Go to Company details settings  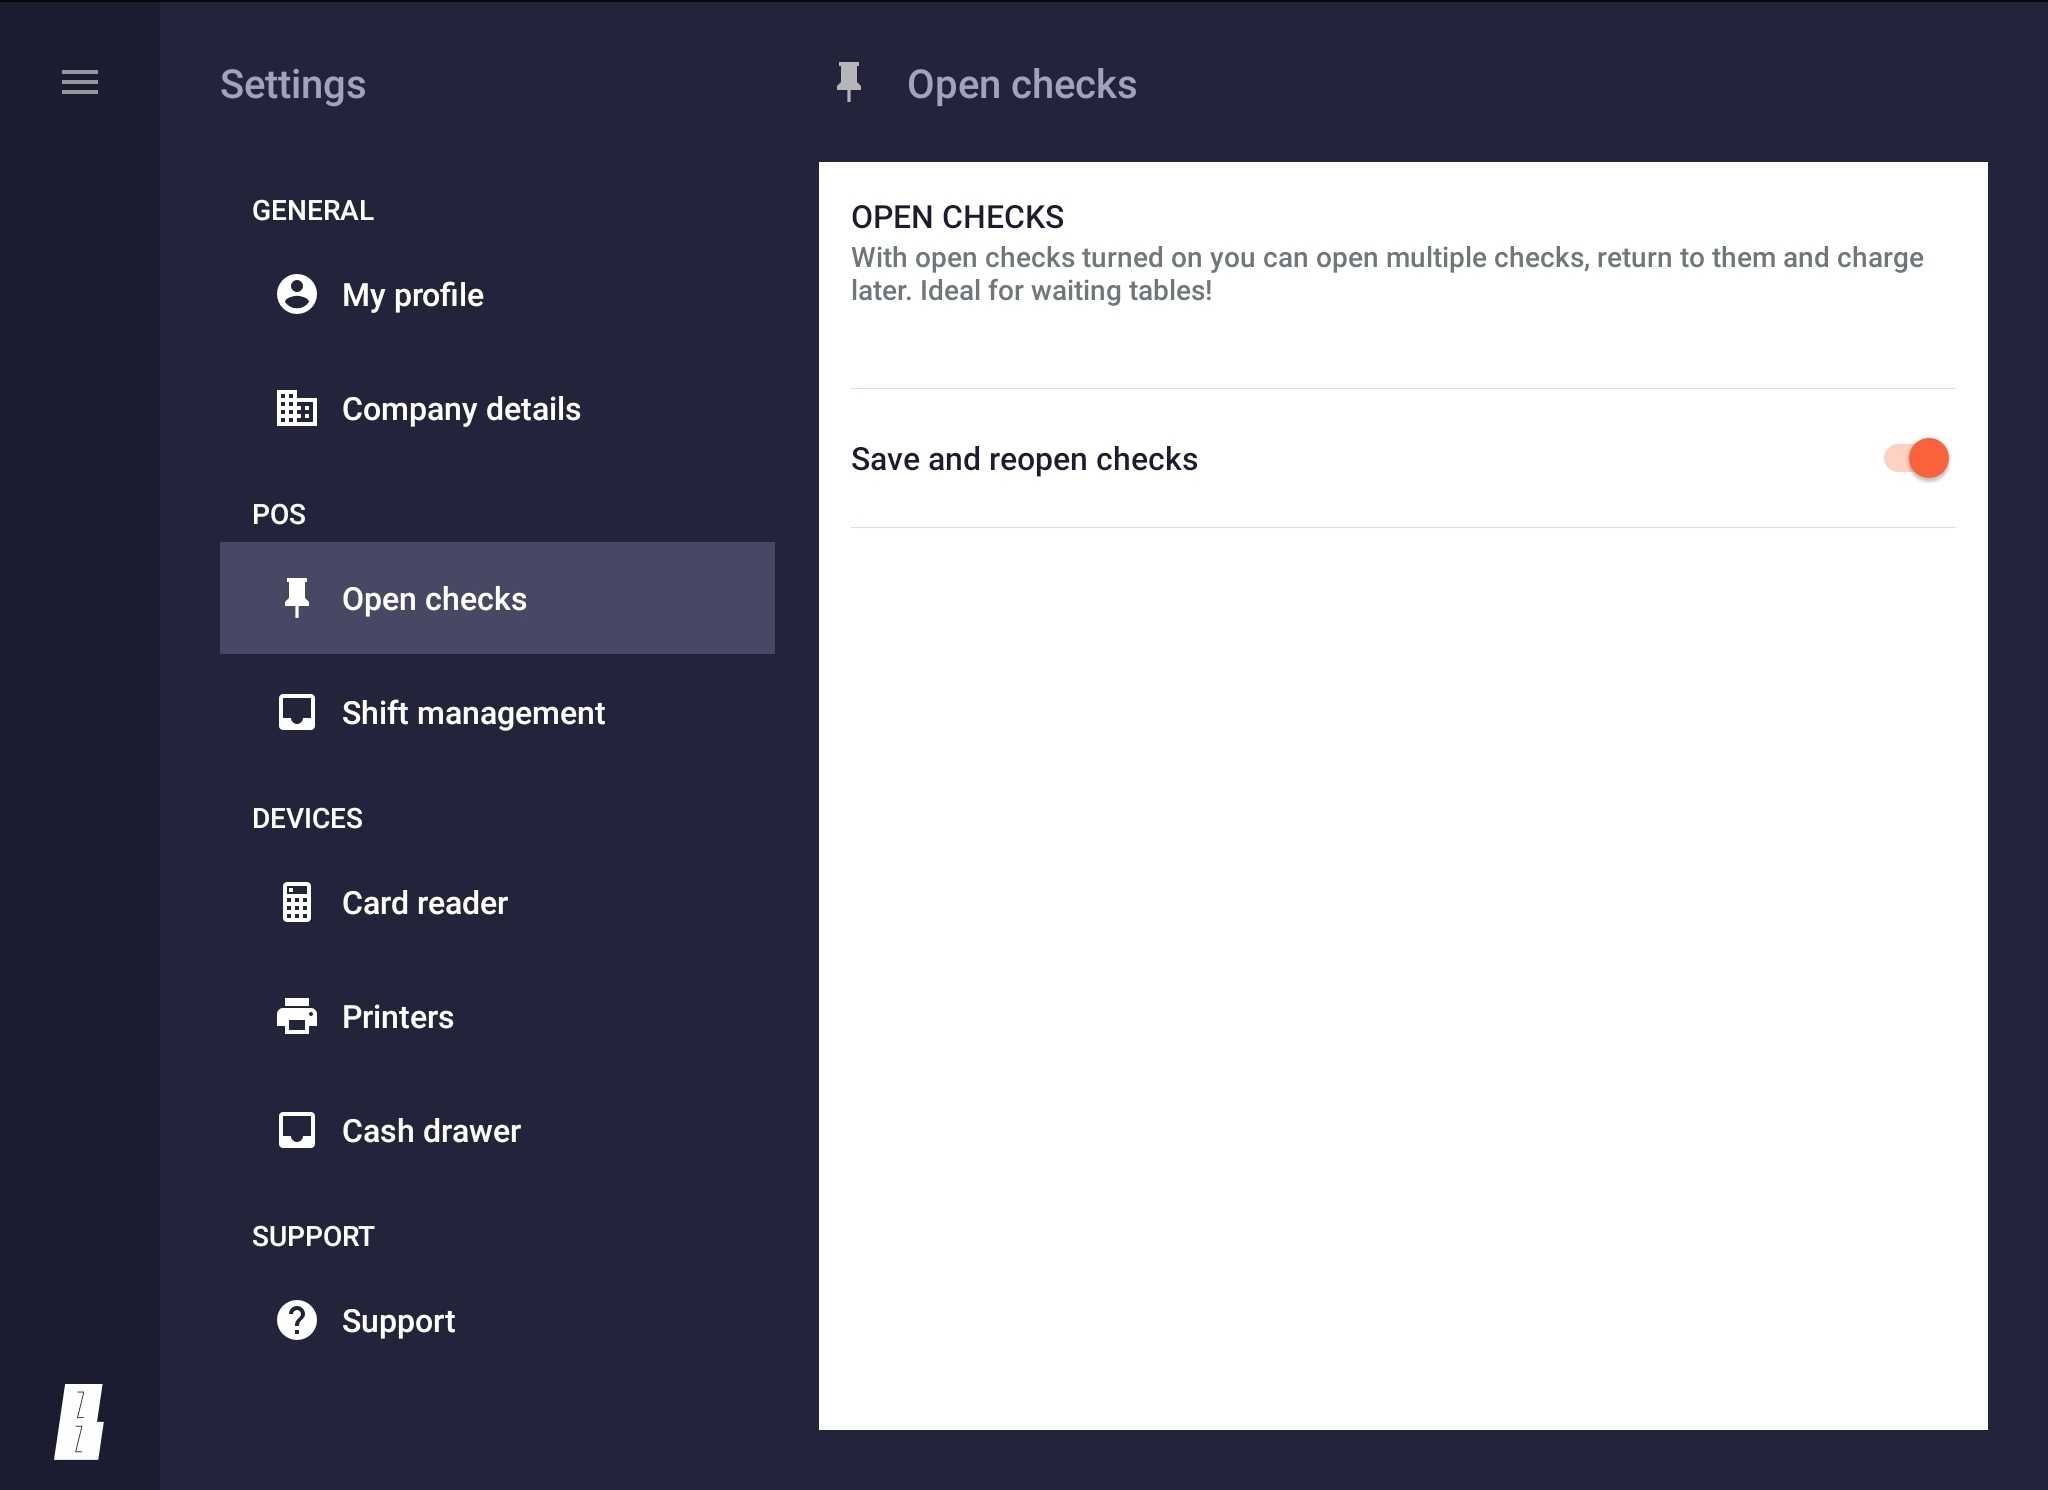(x=497, y=408)
